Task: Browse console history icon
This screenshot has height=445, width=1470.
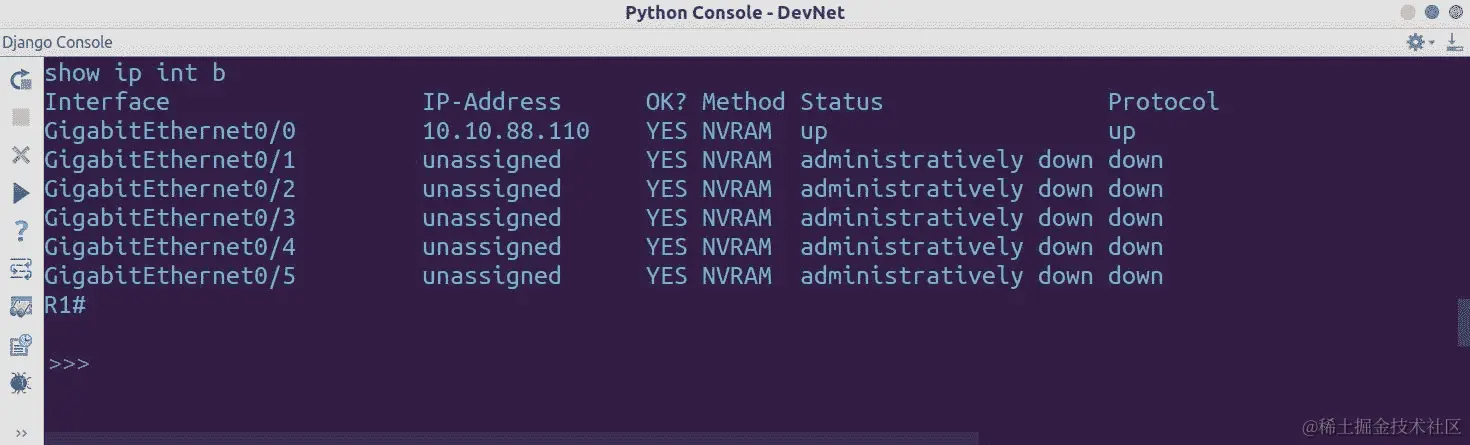Action: pyautogui.click(x=20, y=345)
